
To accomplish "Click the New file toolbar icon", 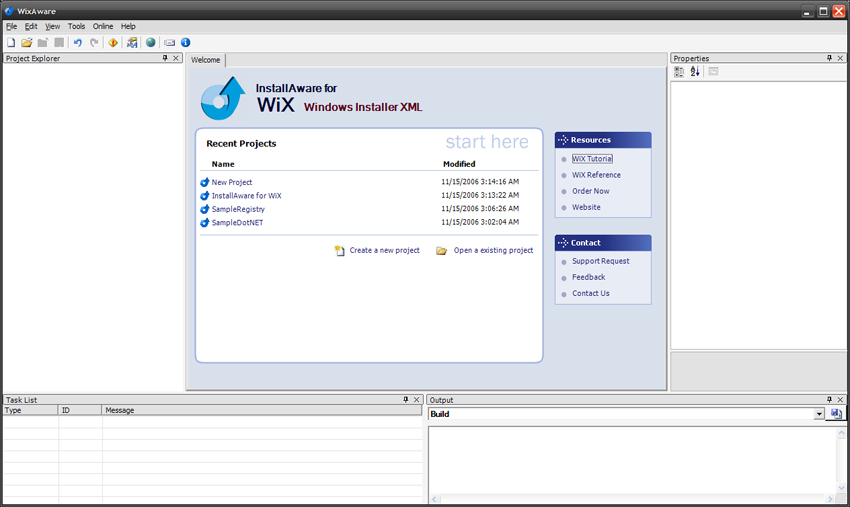I will tap(11, 42).
